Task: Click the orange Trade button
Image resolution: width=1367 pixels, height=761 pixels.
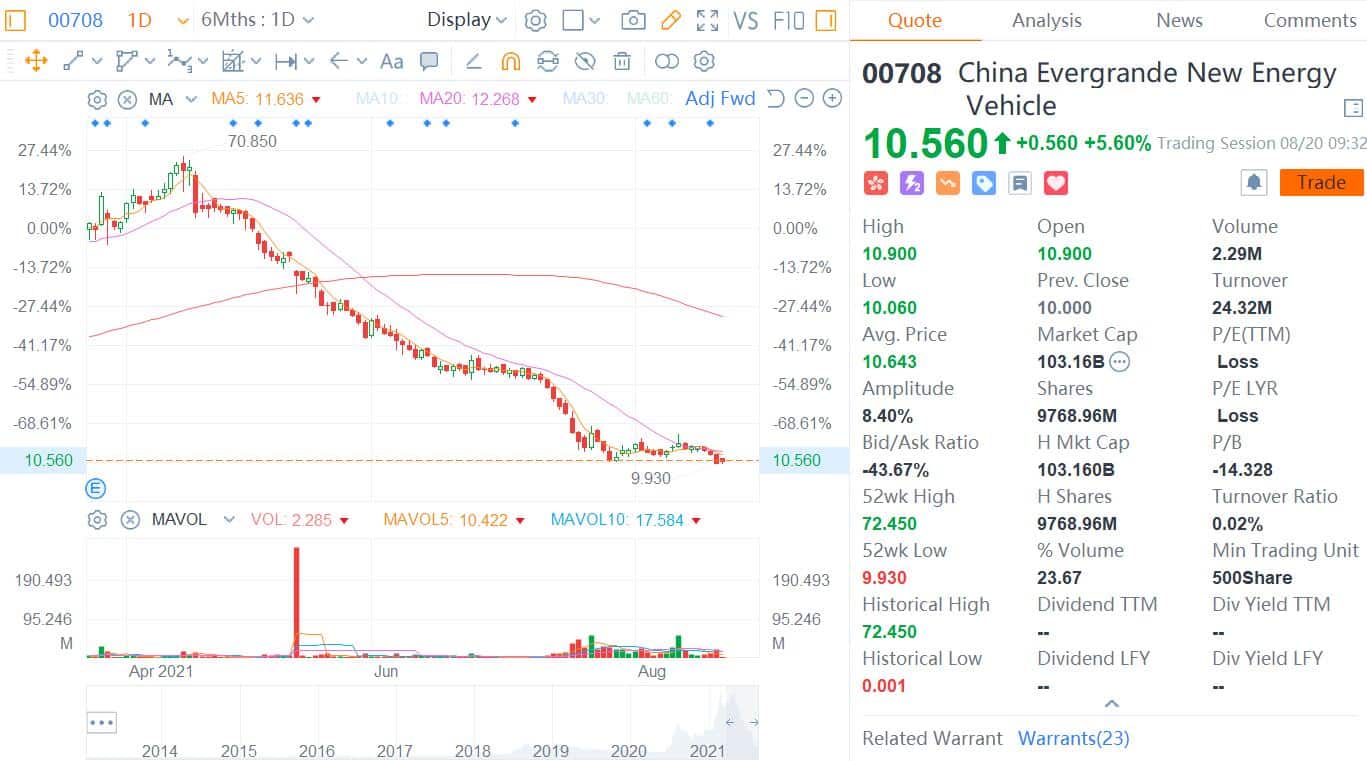Action: coord(1320,182)
